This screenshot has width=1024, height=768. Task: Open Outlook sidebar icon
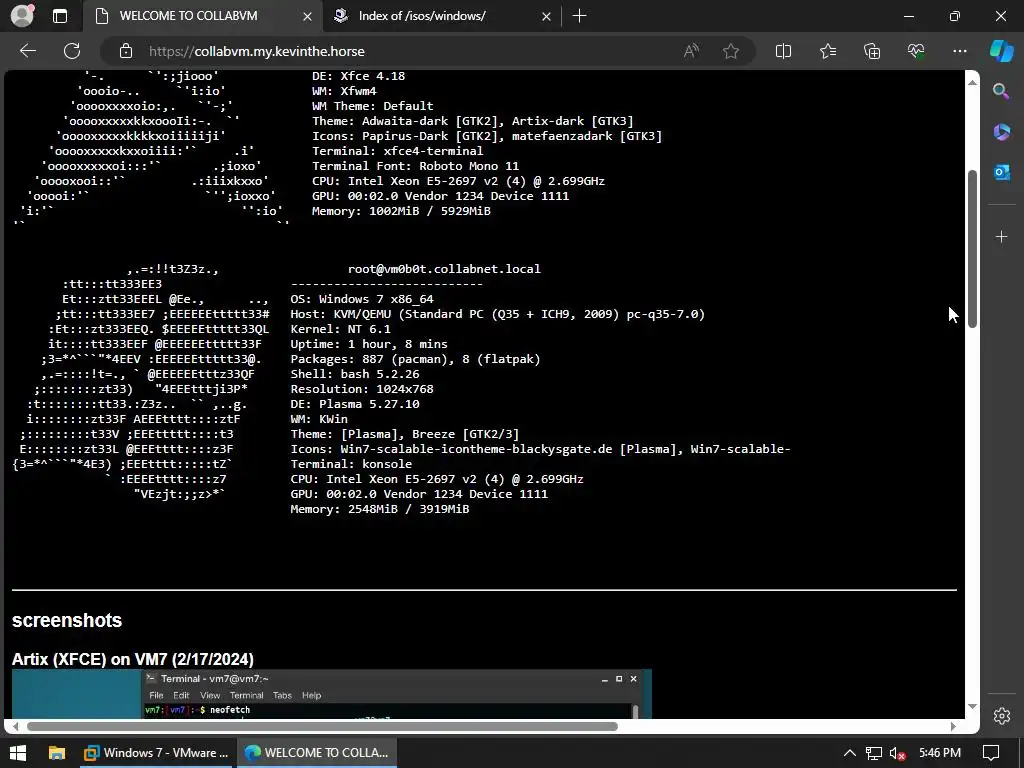coord(1001,172)
